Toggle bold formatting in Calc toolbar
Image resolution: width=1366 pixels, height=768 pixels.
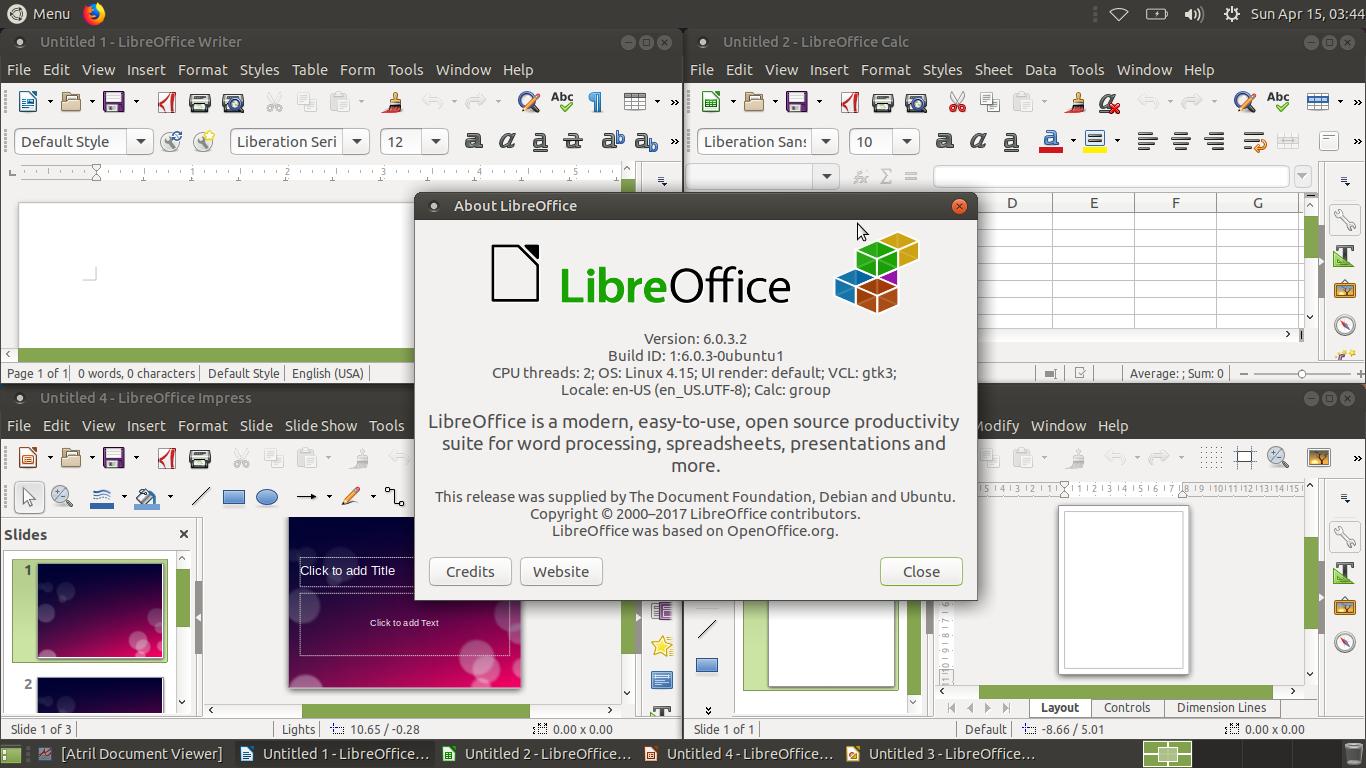[x=944, y=141]
